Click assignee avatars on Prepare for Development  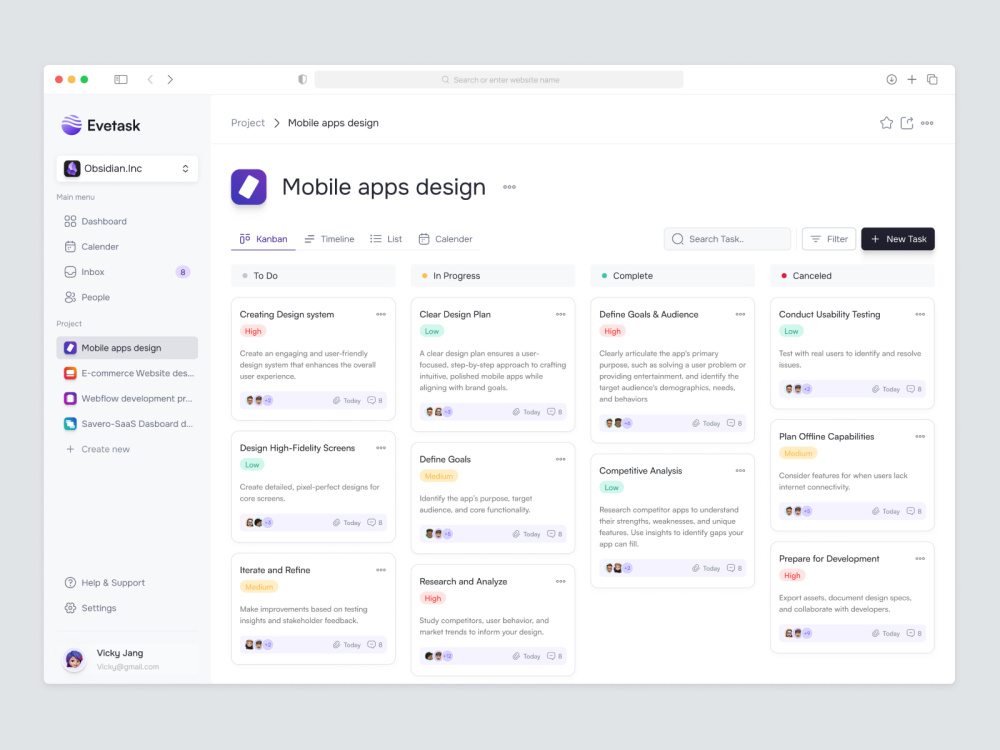(798, 633)
